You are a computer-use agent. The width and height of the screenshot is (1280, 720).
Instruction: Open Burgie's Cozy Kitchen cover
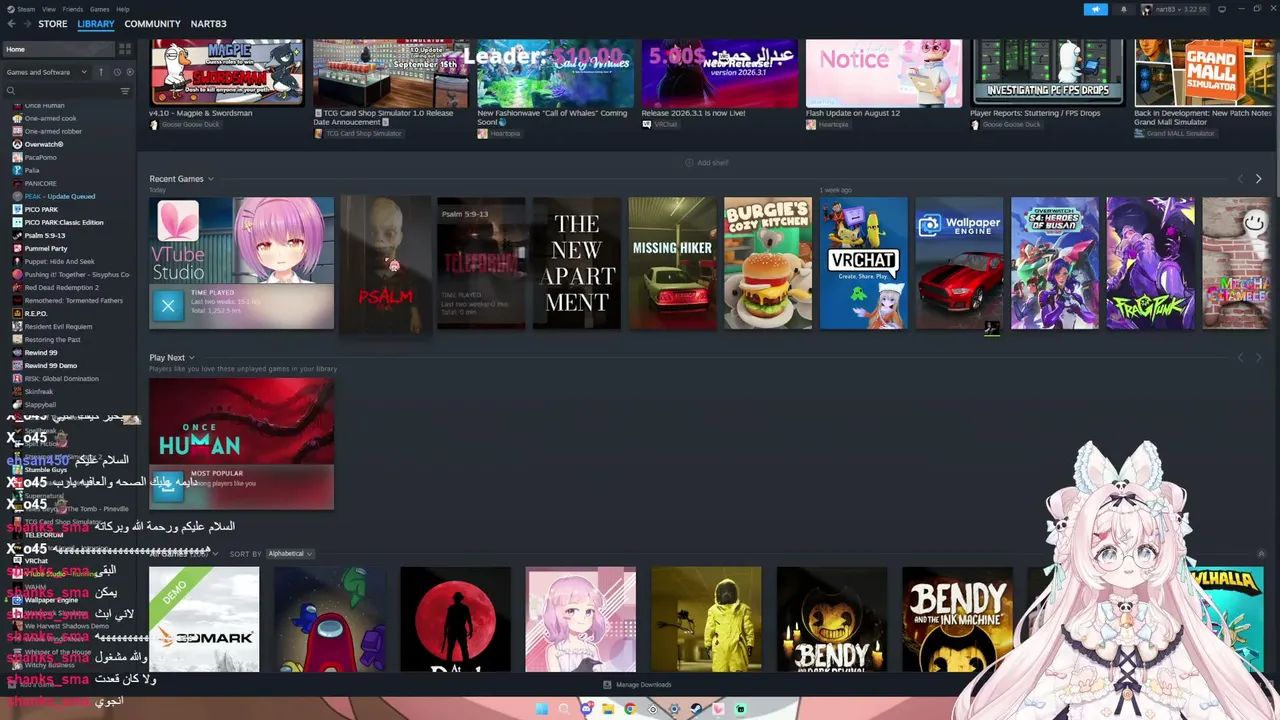tap(768, 263)
